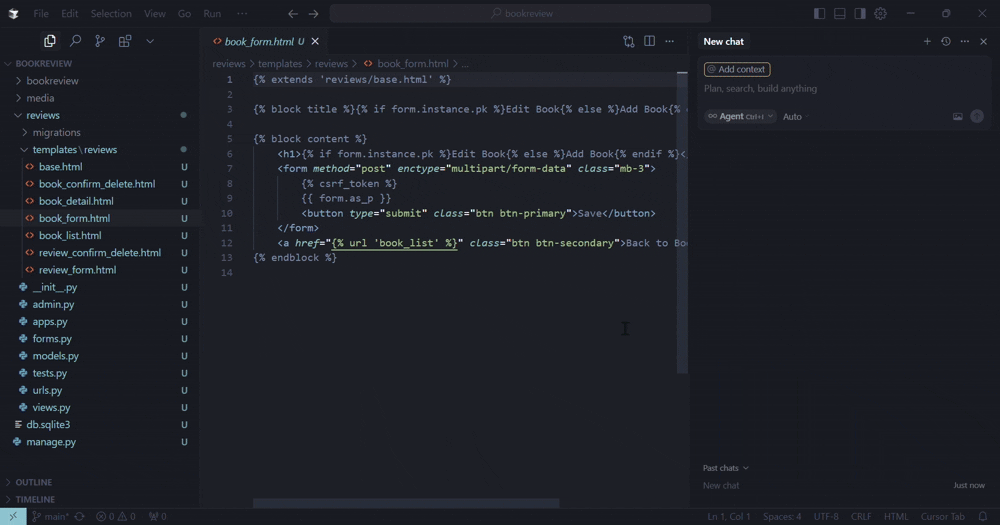Toggle the secondary side bar layout button
Screen dimensions: 1000x525
pyautogui.click(x=860, y=14)
